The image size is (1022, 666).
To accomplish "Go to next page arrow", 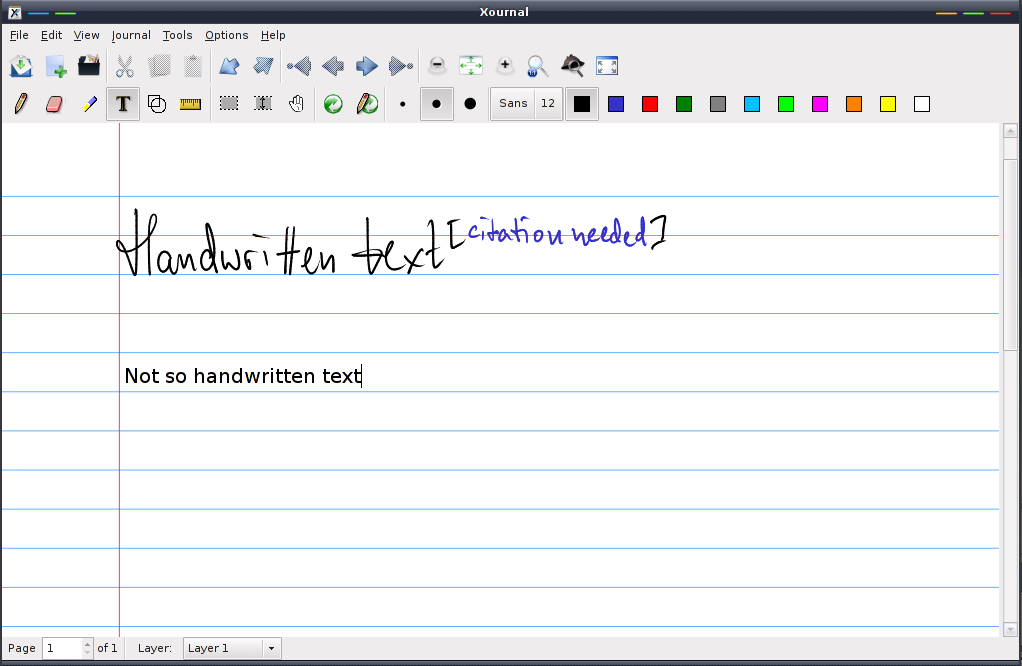I will pyautogui.click(x=367, y=66).
